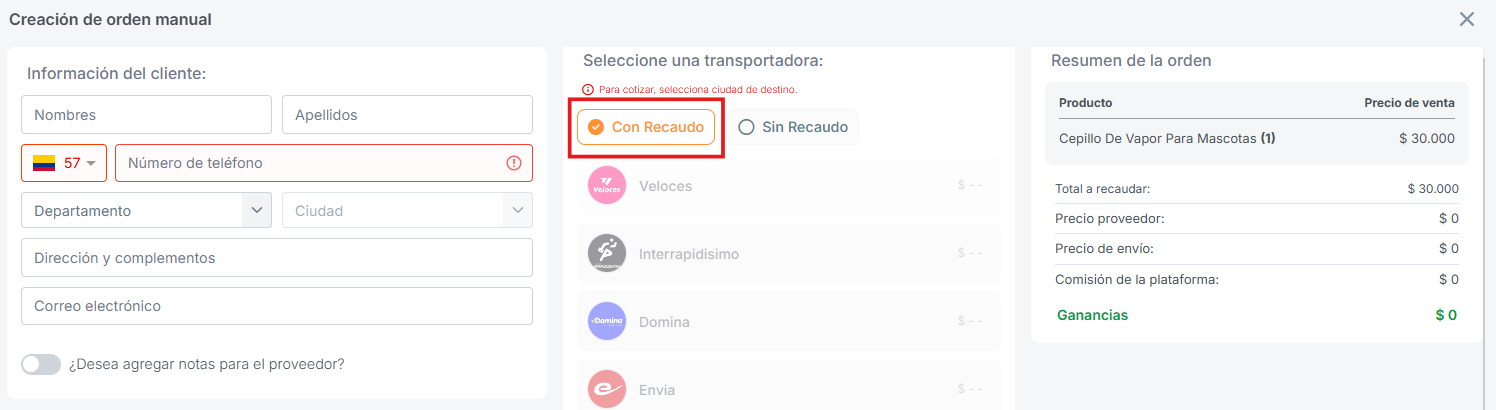The width and height of the screenshot is (1496, 410).
Task: Enable notes for the provider toggle
Action: click(x=41, y=364)
